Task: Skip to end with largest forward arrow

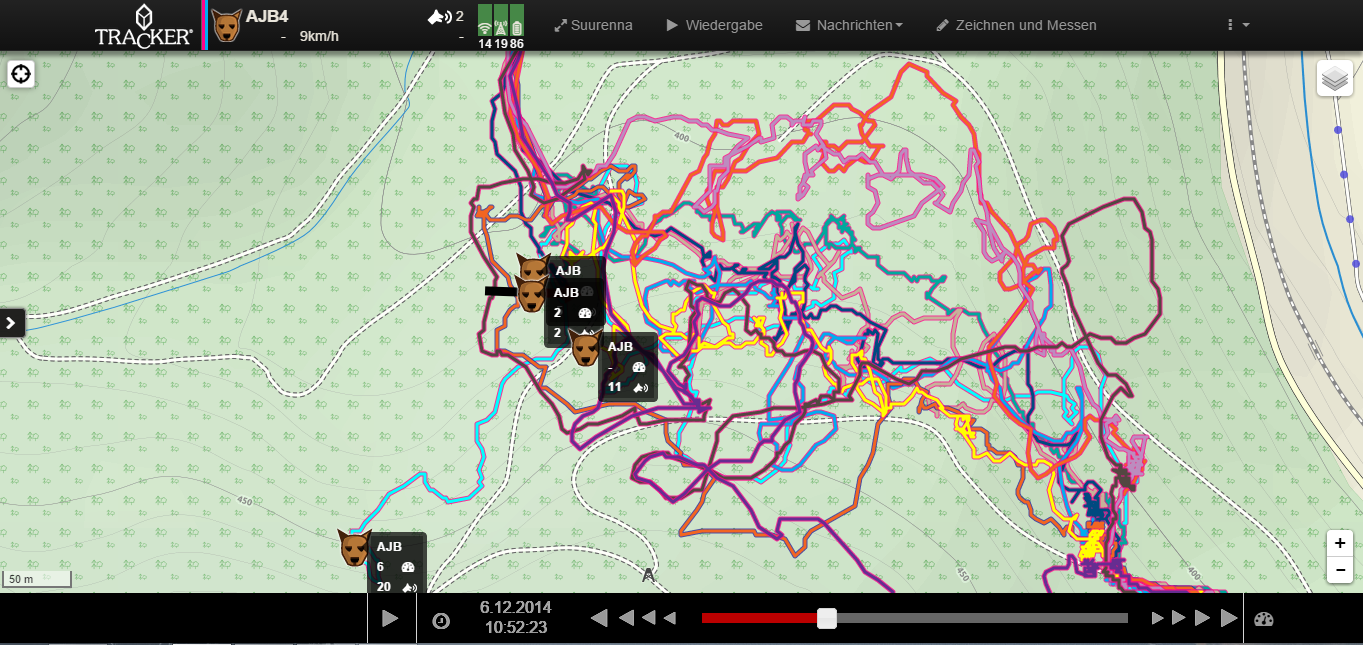Action: (x=1229, y=618)
